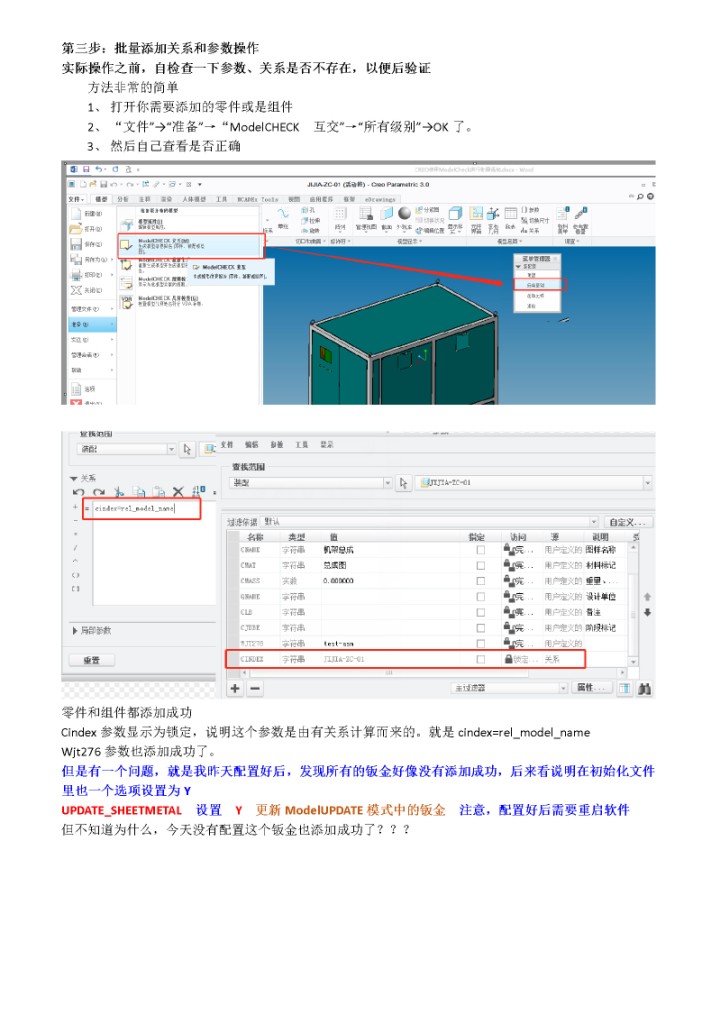Toggle 指定 checkbox for 阶段标记 row
Screen dimensions: 702x1024
pos(481,628)
